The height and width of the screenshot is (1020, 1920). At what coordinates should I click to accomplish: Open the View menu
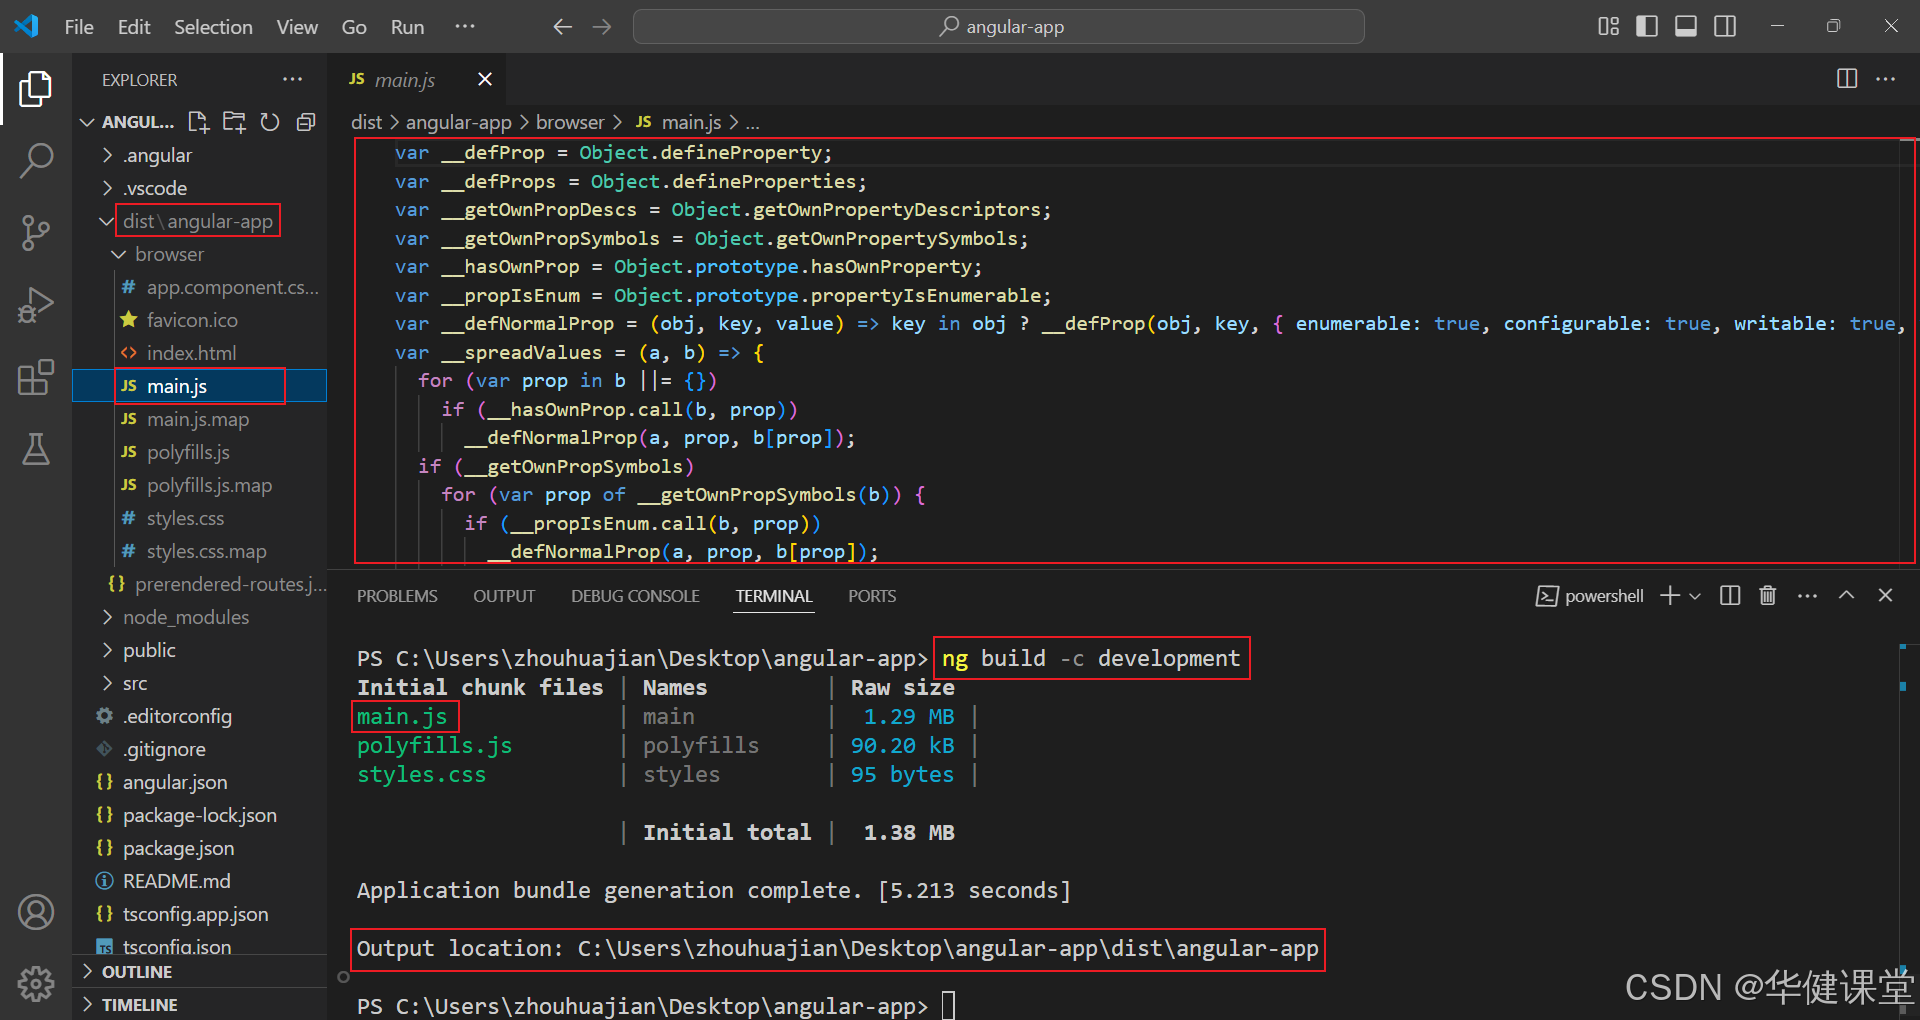coord(297,27)
